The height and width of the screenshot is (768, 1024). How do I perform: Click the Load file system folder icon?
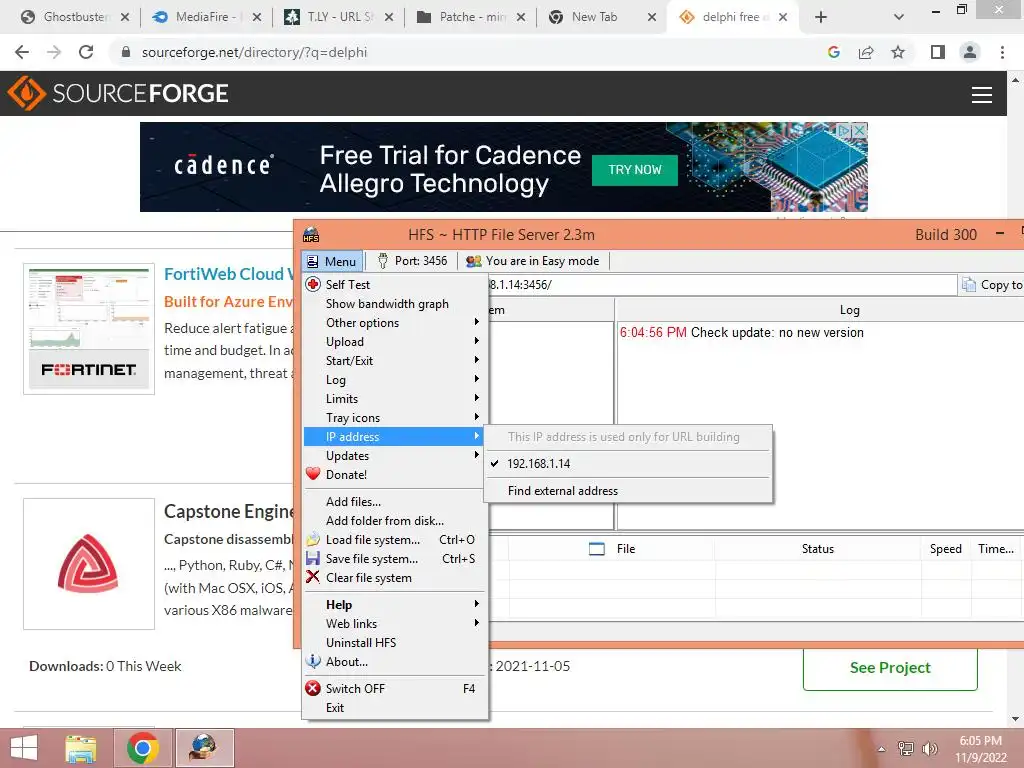(x=313, y=539)
